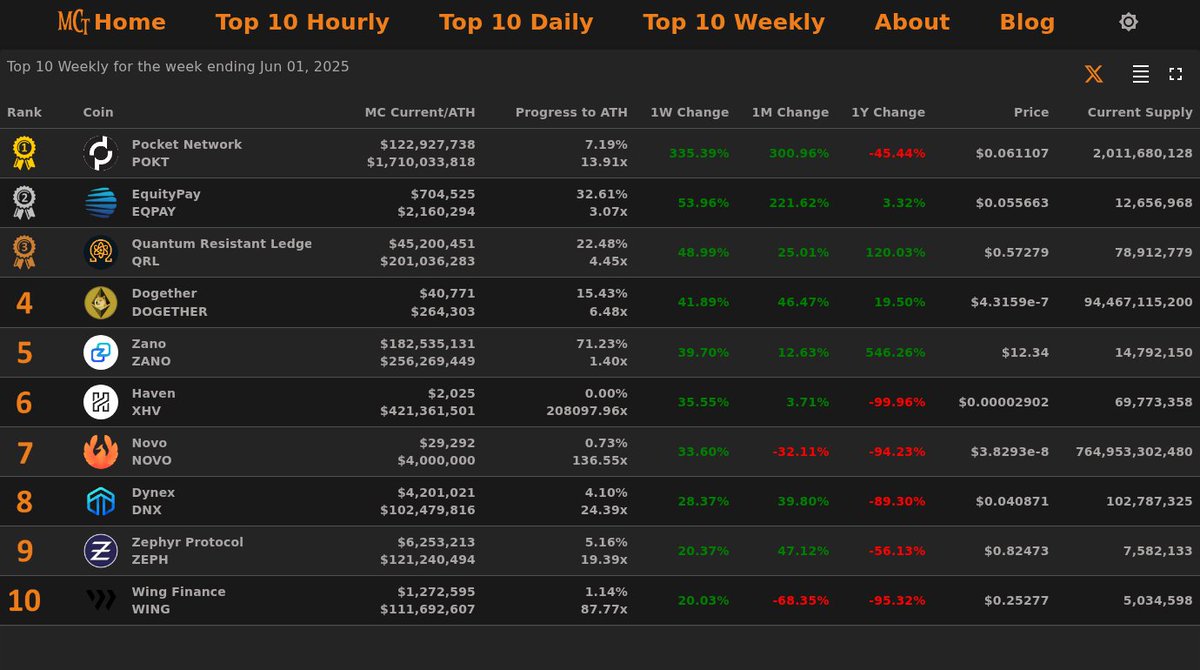Image resolution: width=1200 pixels, height=670 pixels.
Task: Click the Rank column header
Action: [25, 113]
